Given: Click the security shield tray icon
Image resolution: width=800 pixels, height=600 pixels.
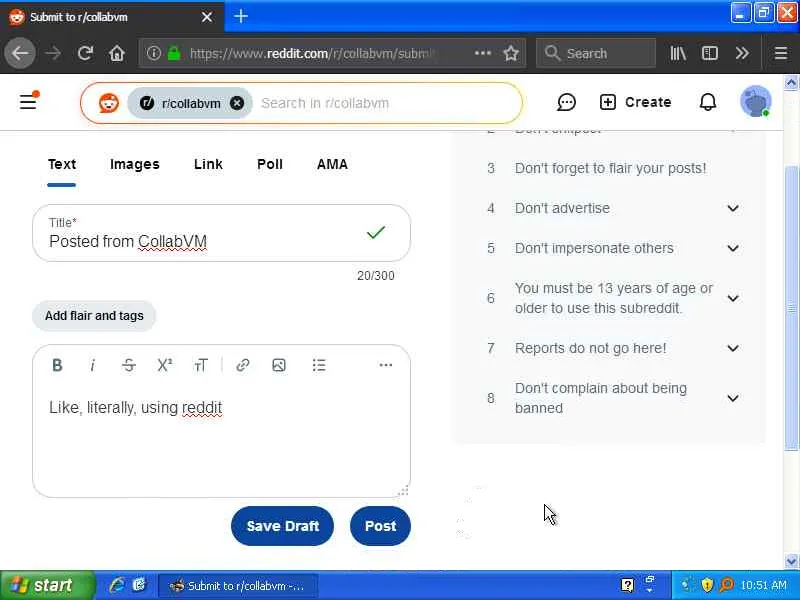Looking at the screenshot, I should click(x=707, y=585).
